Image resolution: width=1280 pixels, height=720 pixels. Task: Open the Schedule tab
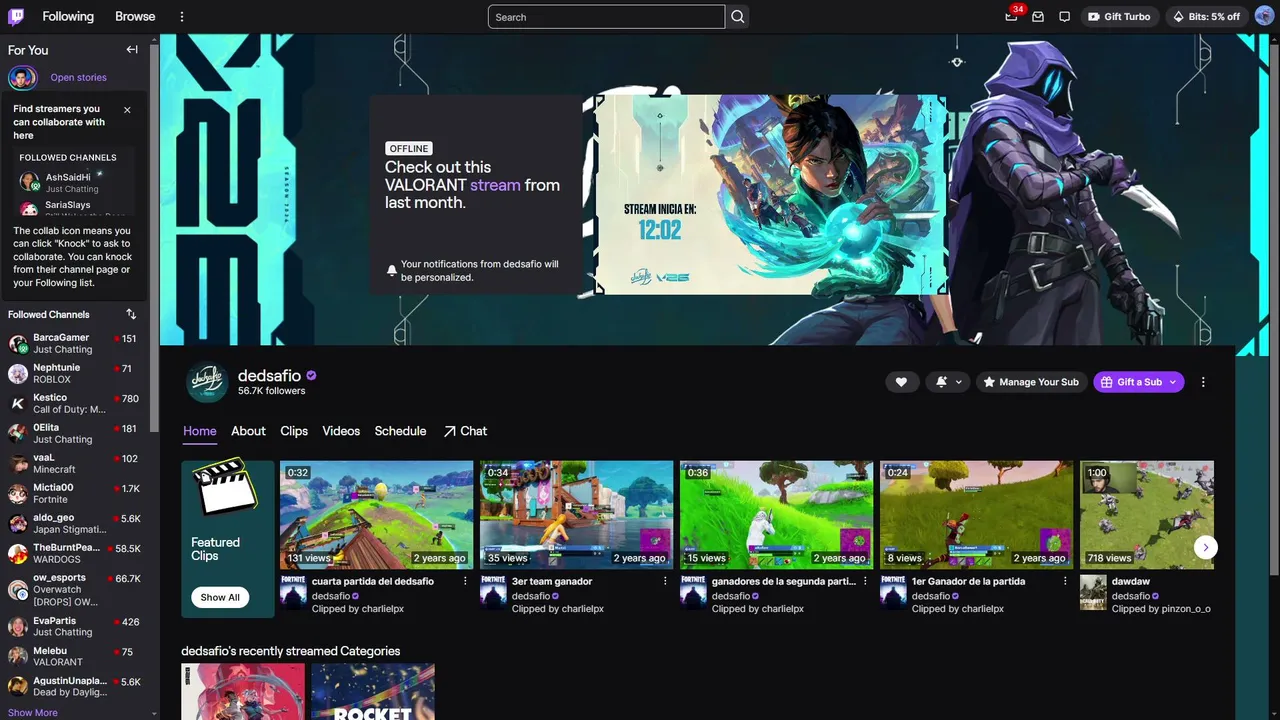click(400, 431)
